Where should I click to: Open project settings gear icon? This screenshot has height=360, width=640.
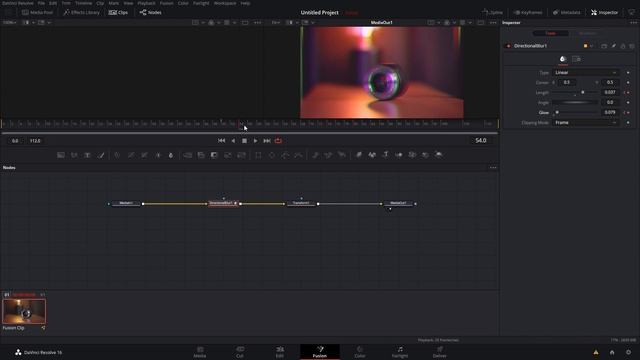tap(629, 352)
